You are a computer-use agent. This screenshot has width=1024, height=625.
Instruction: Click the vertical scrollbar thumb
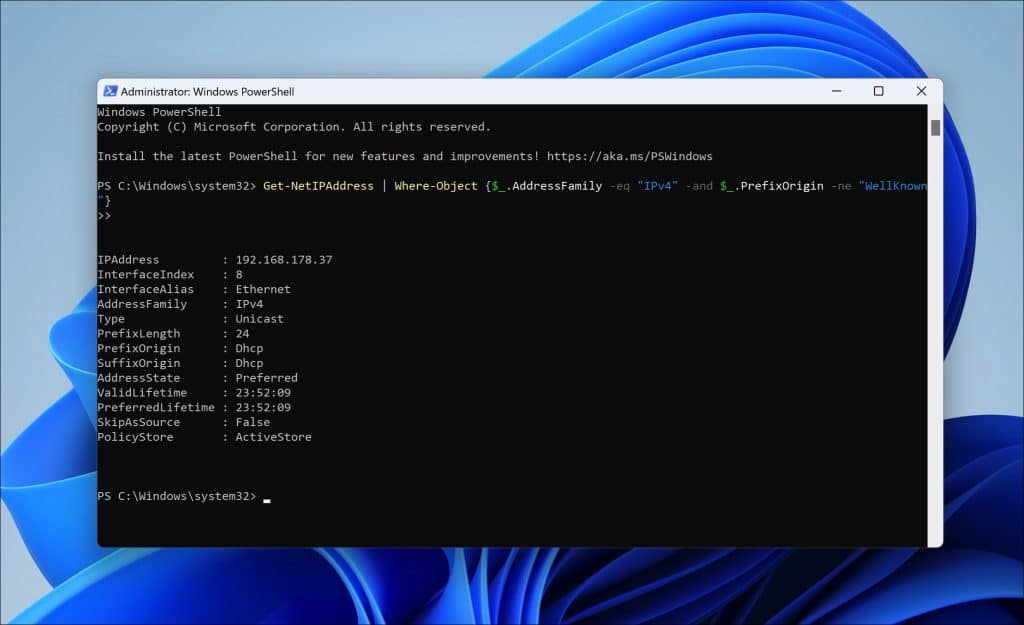pyautogui.click(x=935, y=128)
